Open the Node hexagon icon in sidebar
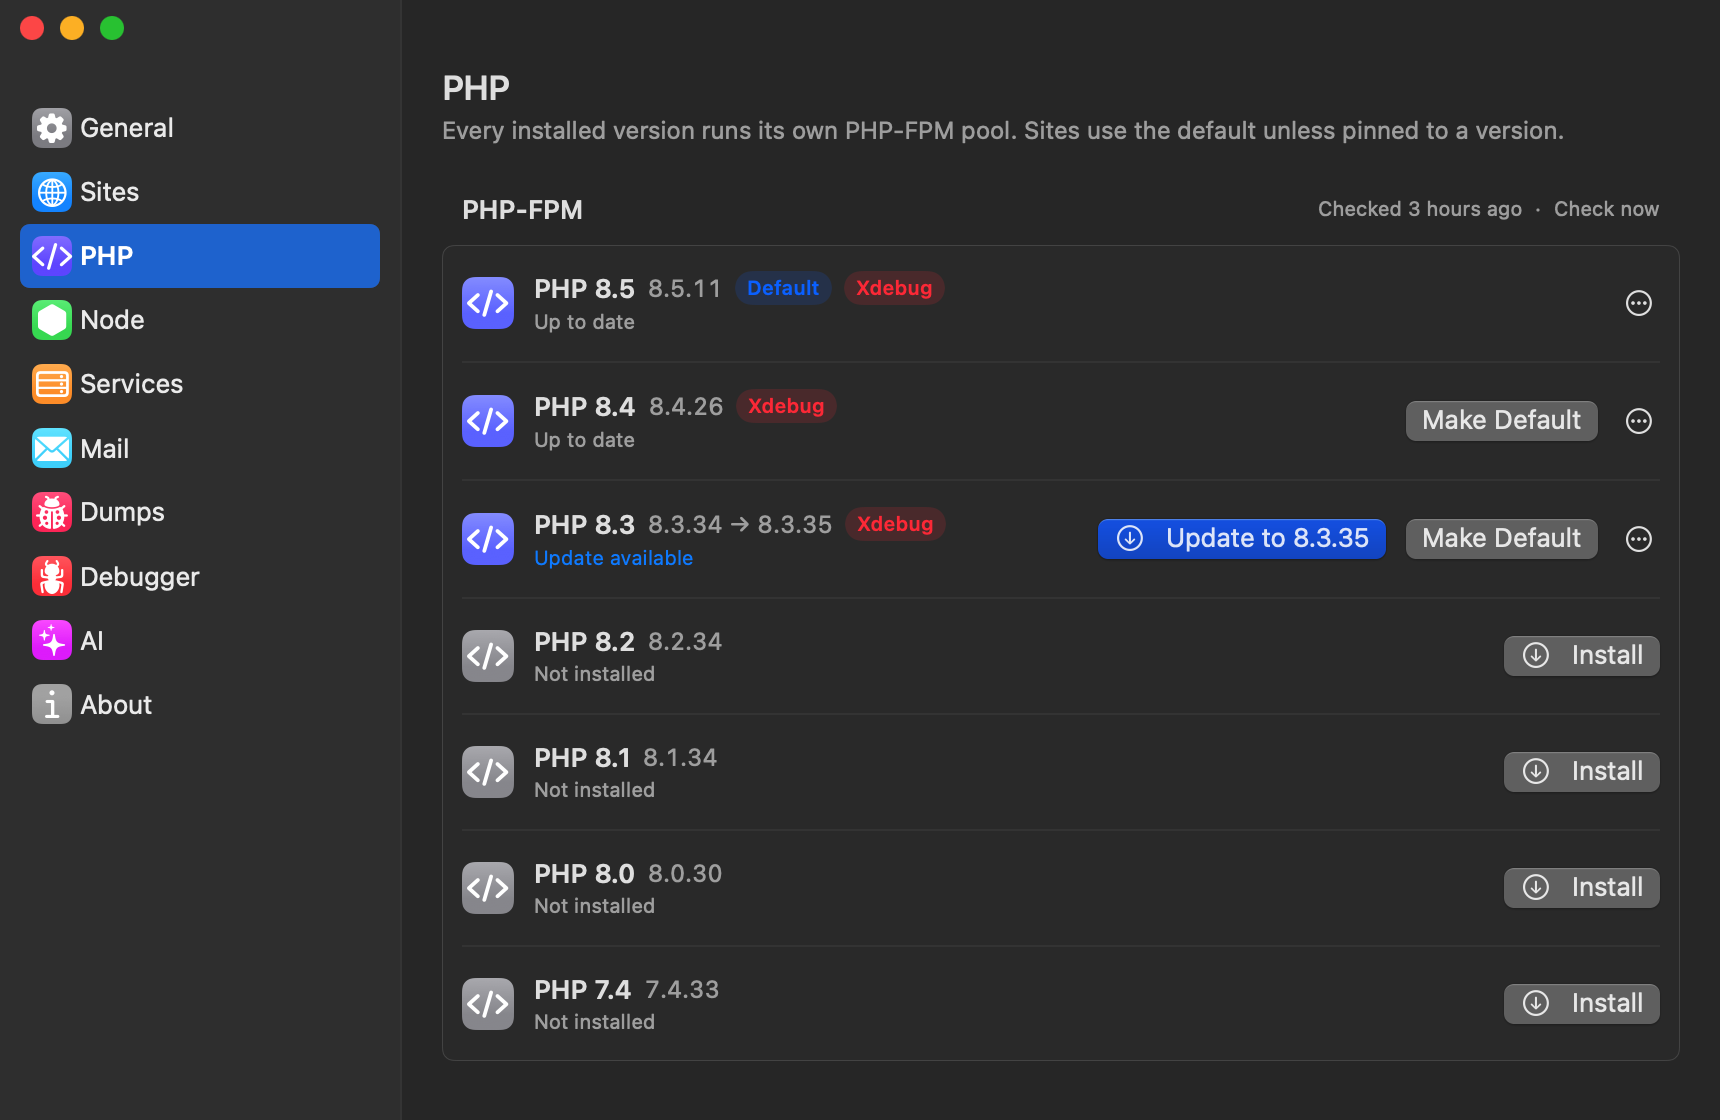Image resolution: width=1720 pixels, height=1120 pixels. 52,320
